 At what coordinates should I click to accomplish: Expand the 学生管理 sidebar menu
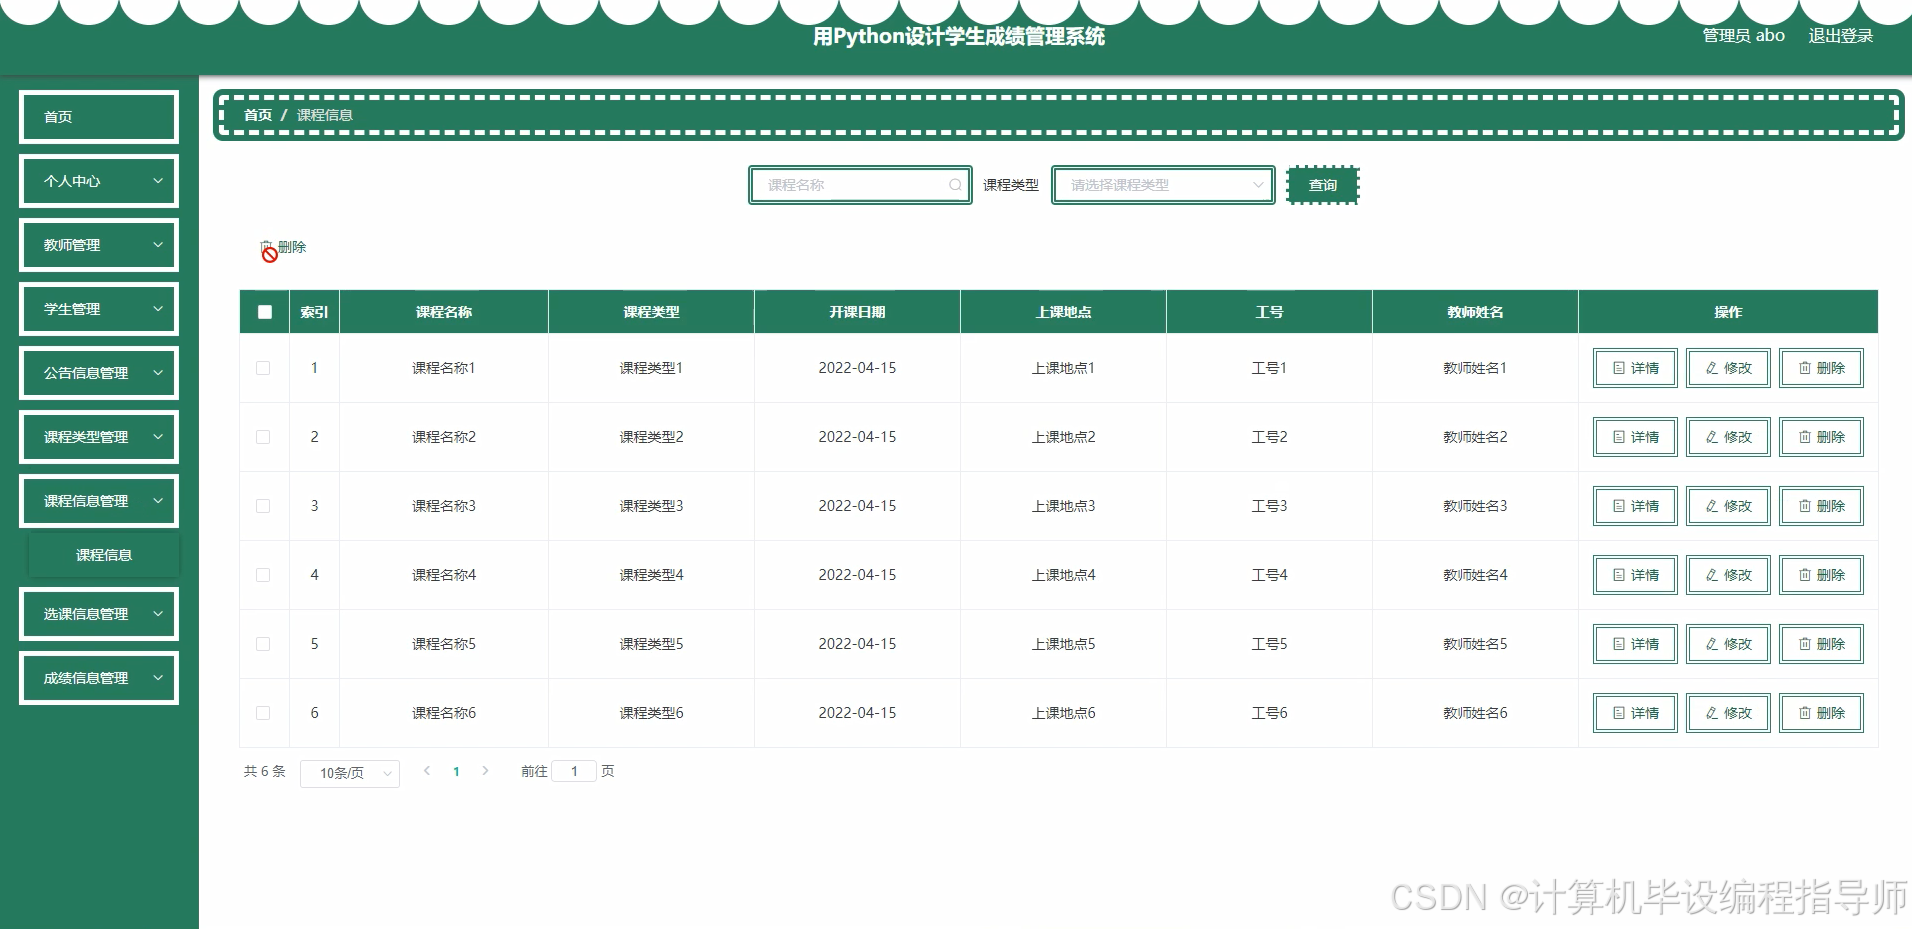[x=99, y=309]
